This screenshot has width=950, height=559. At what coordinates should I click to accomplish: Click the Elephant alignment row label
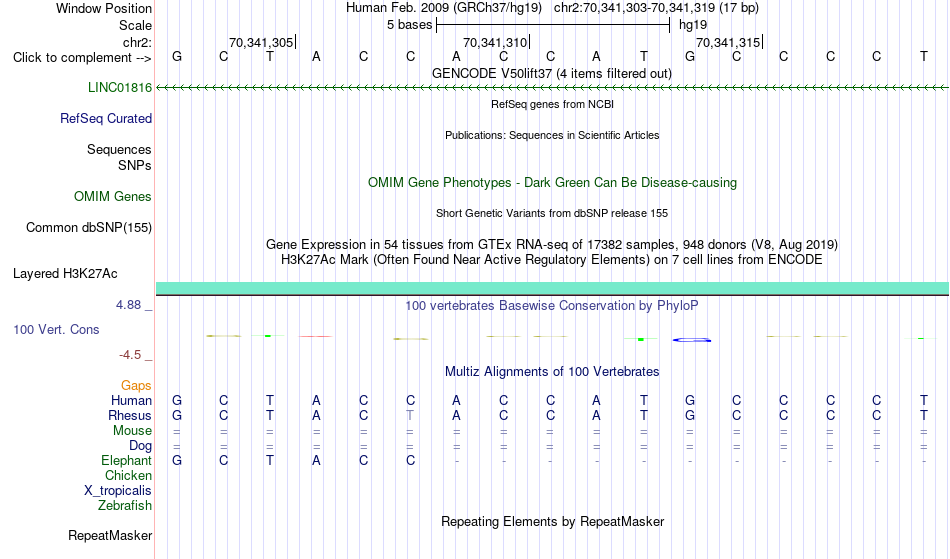point(127,460)
